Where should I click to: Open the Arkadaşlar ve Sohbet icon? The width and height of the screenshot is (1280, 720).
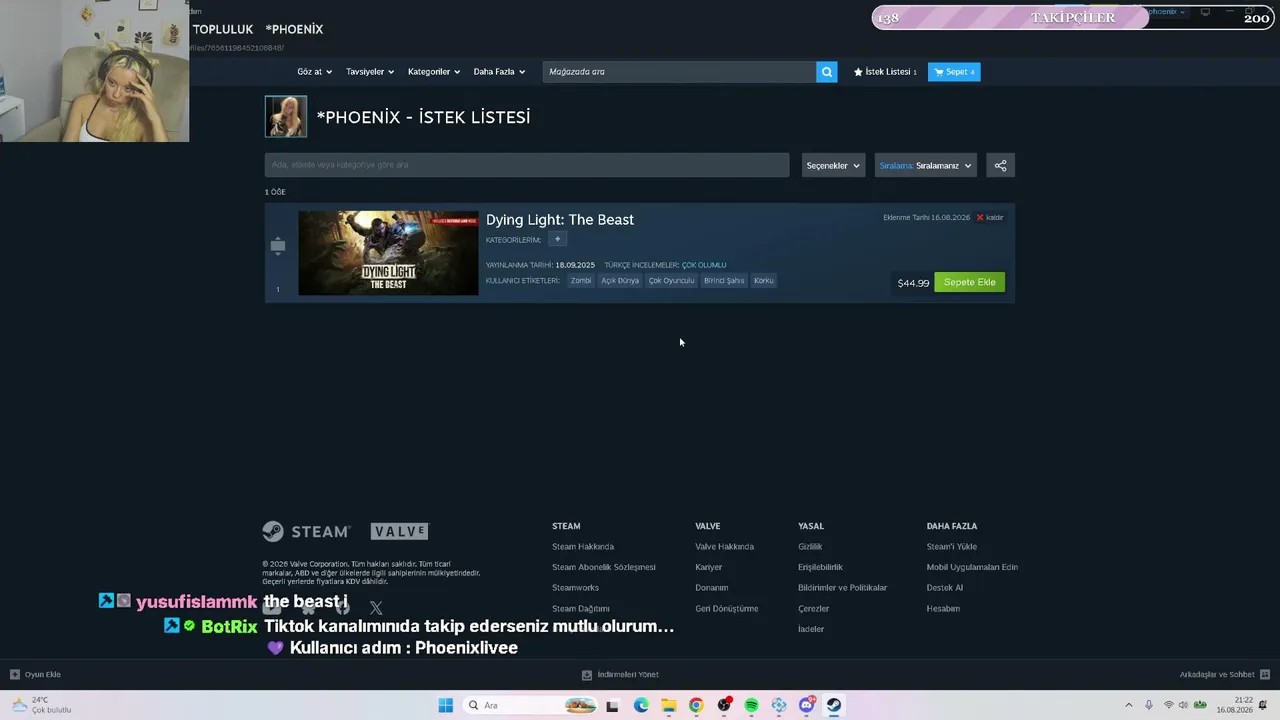(1265, 674)
